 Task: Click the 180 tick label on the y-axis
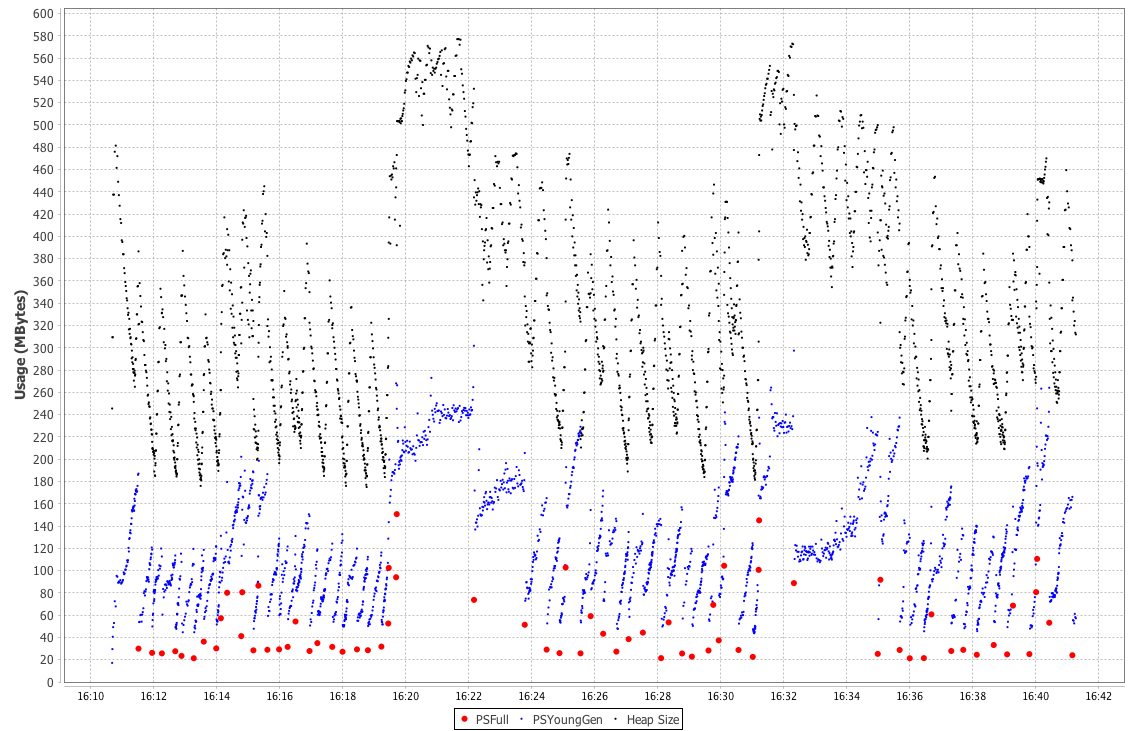(43, 482)
